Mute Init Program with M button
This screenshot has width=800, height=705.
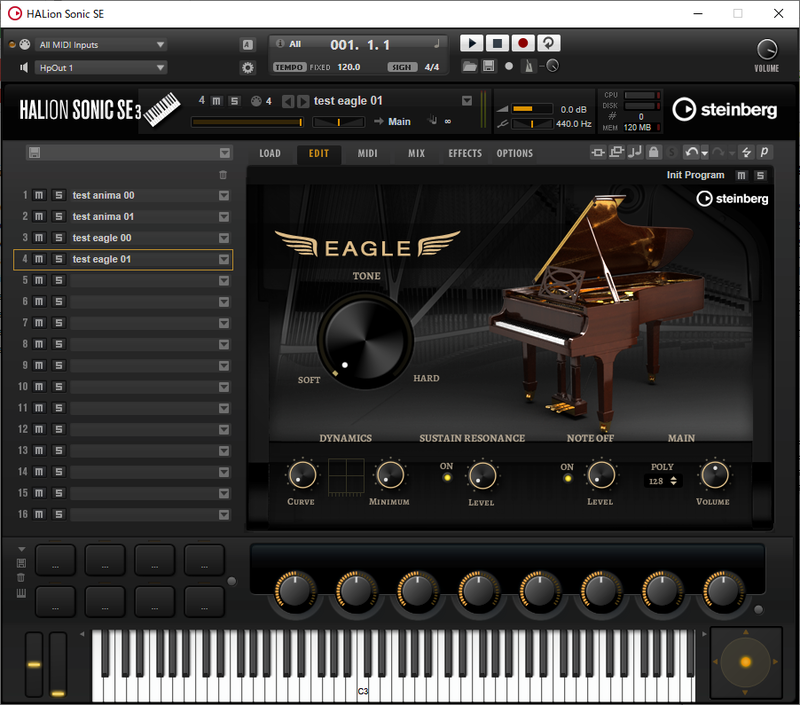(x=741, y=175)
